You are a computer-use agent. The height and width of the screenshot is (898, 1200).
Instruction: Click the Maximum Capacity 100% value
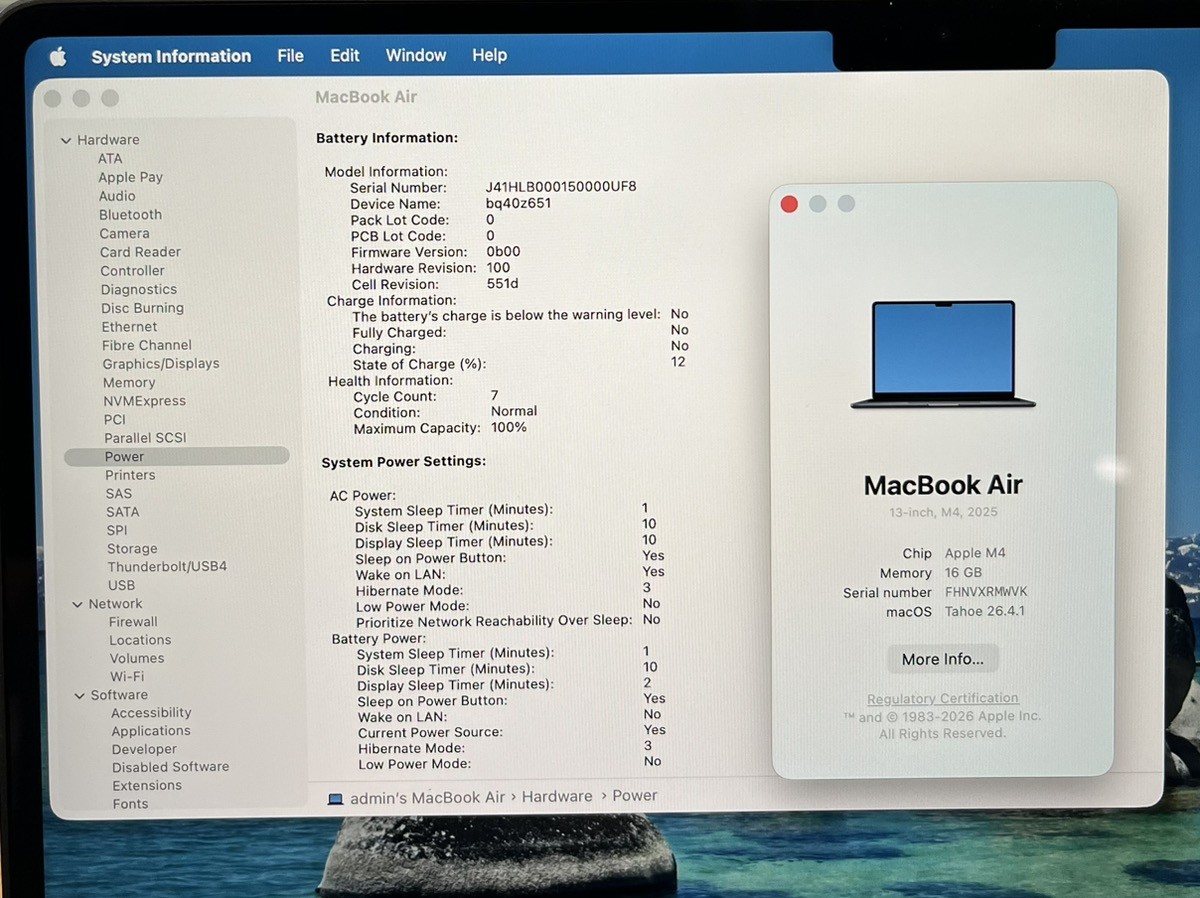(508, 428)
